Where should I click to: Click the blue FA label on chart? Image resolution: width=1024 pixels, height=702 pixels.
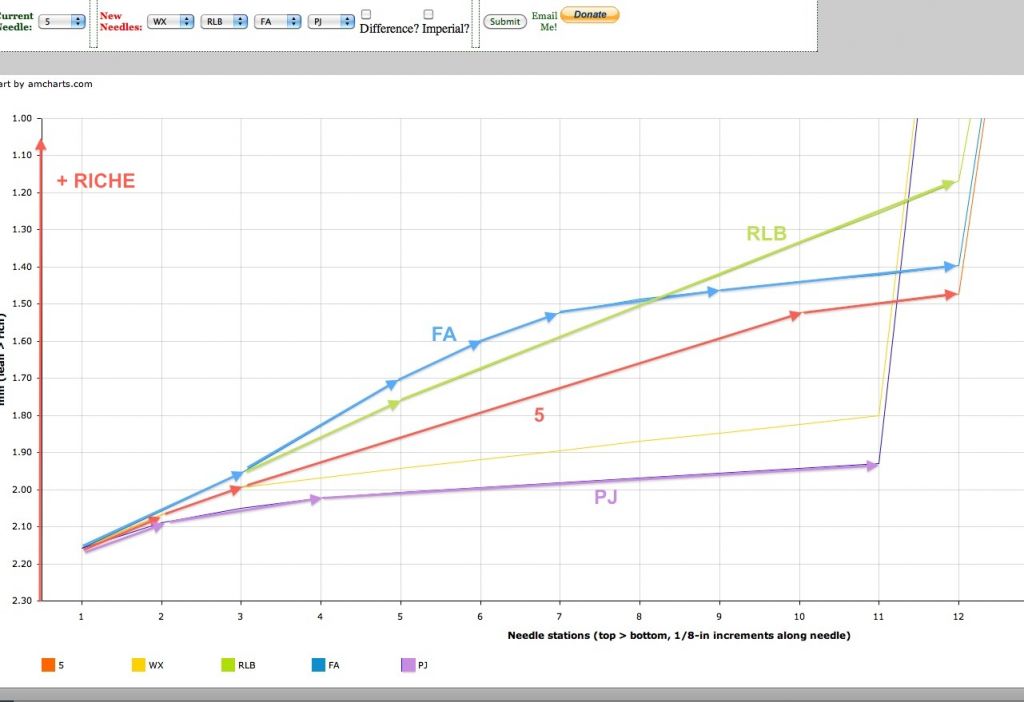coord(443,334)
